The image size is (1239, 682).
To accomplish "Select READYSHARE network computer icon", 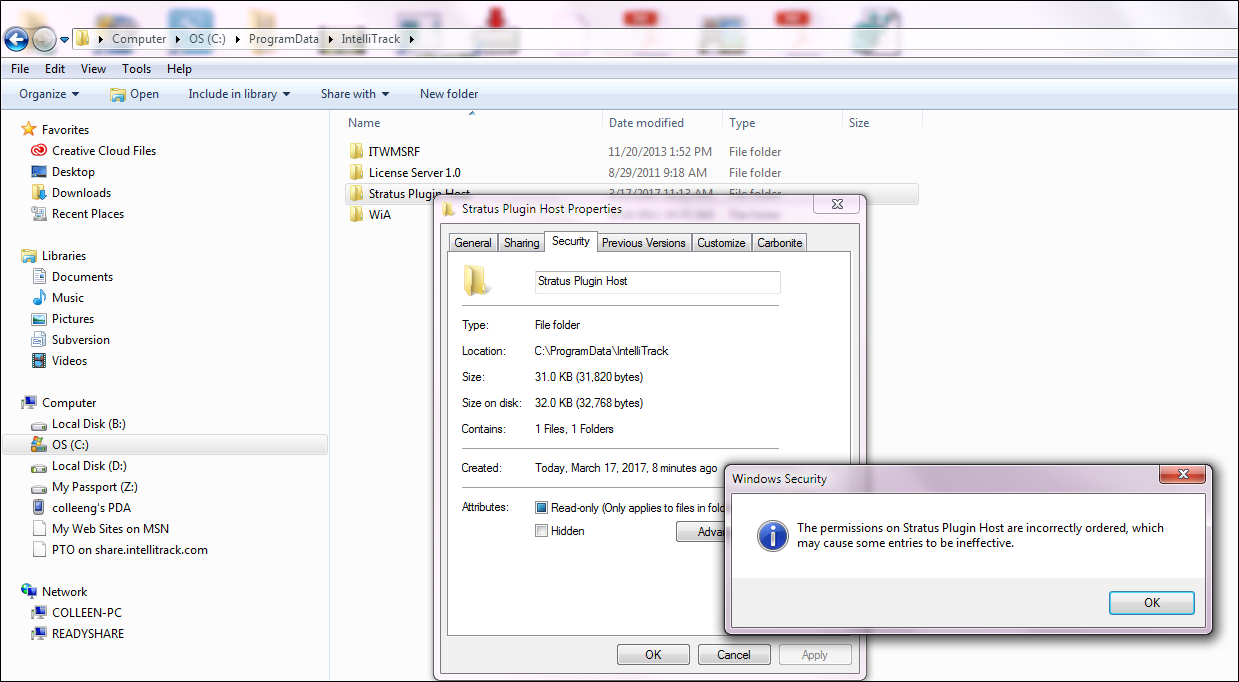I will click(39, 634).
